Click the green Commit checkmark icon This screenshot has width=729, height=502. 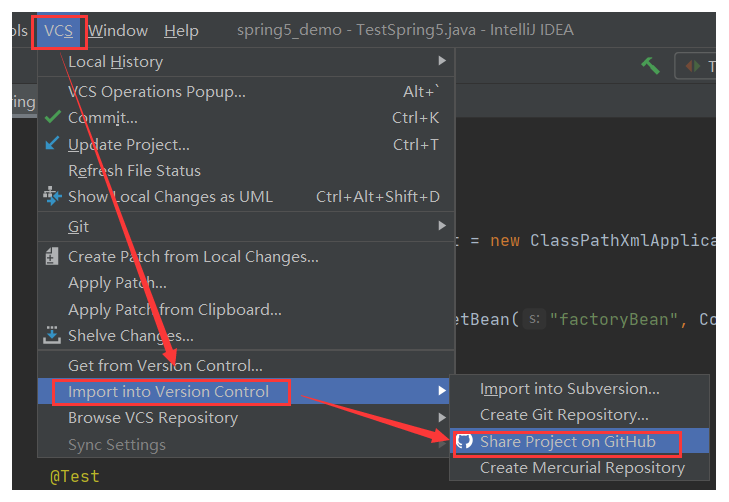(x=53, y=117)
